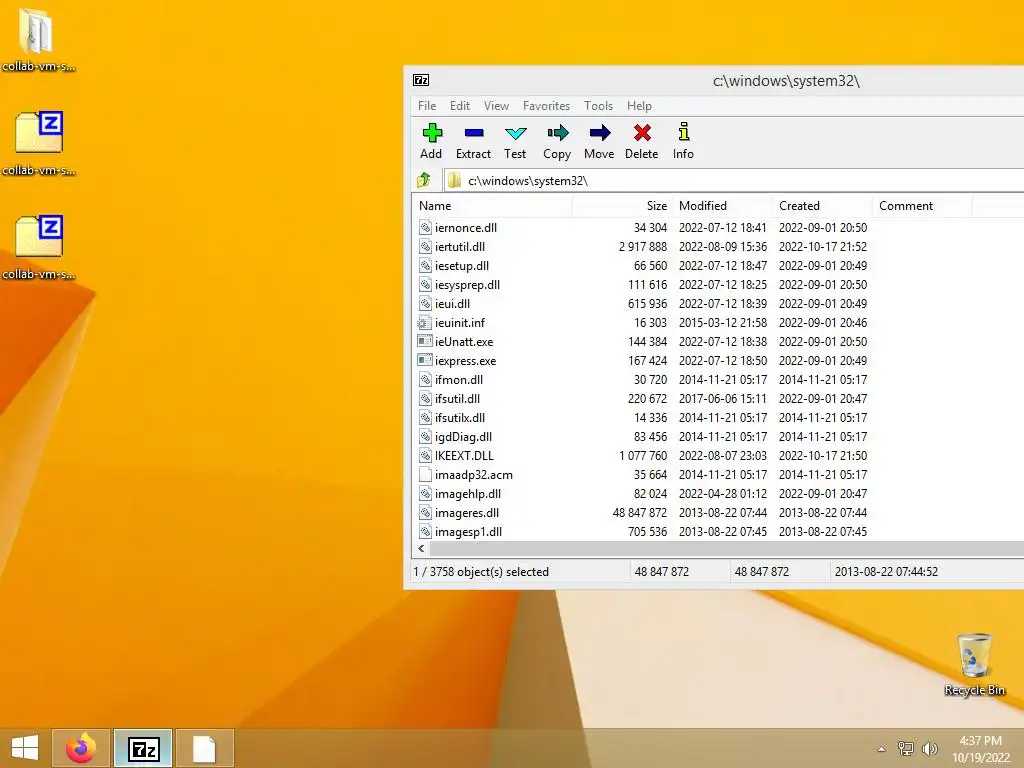
Task: Click the blank document taskbar icon
Action: [204, 748]
